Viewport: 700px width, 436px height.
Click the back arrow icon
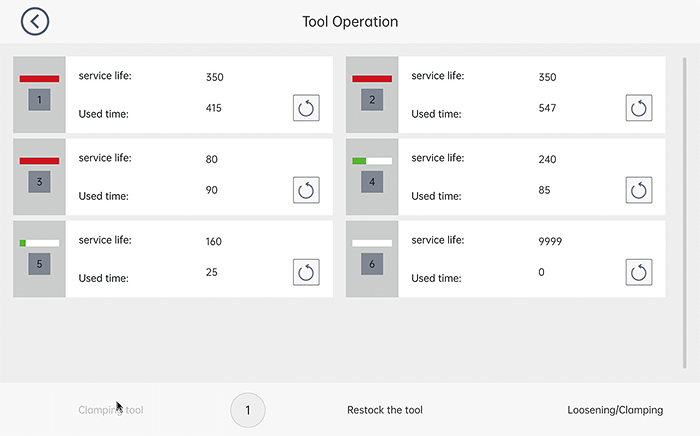(x=35, y=21)
